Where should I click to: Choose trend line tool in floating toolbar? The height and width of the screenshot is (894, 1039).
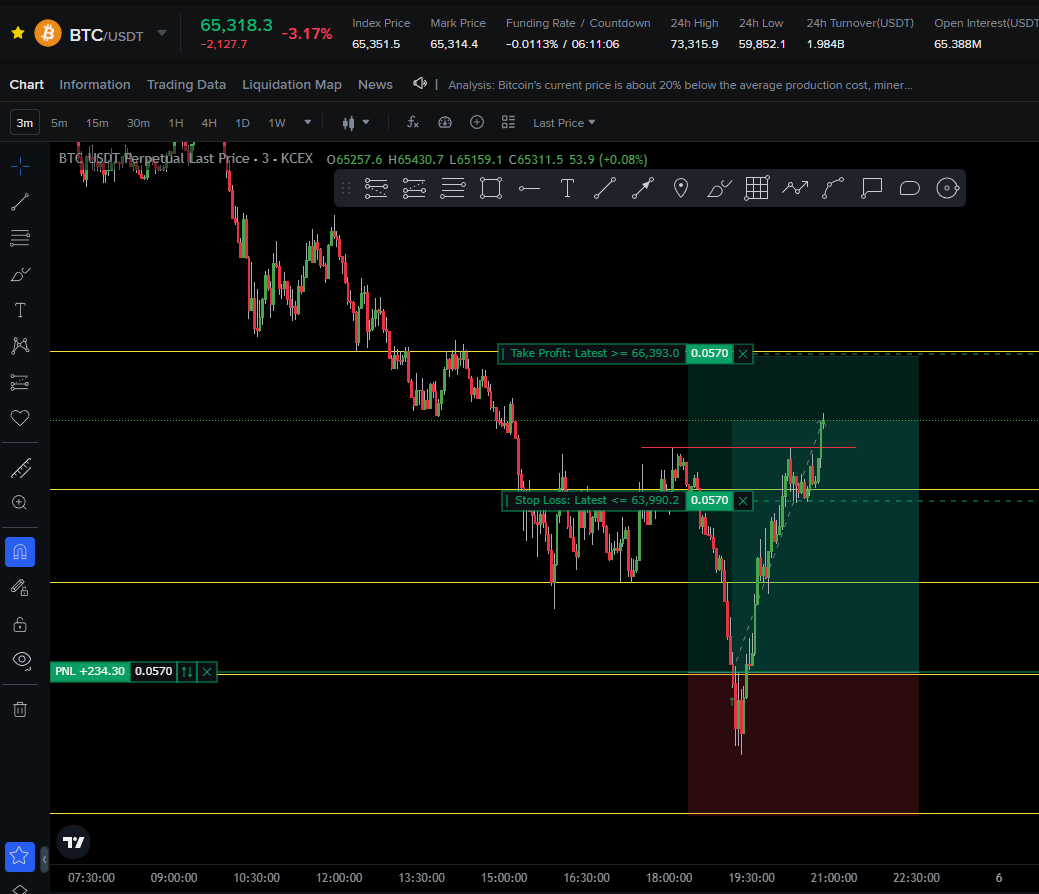(x=604, y=188)
